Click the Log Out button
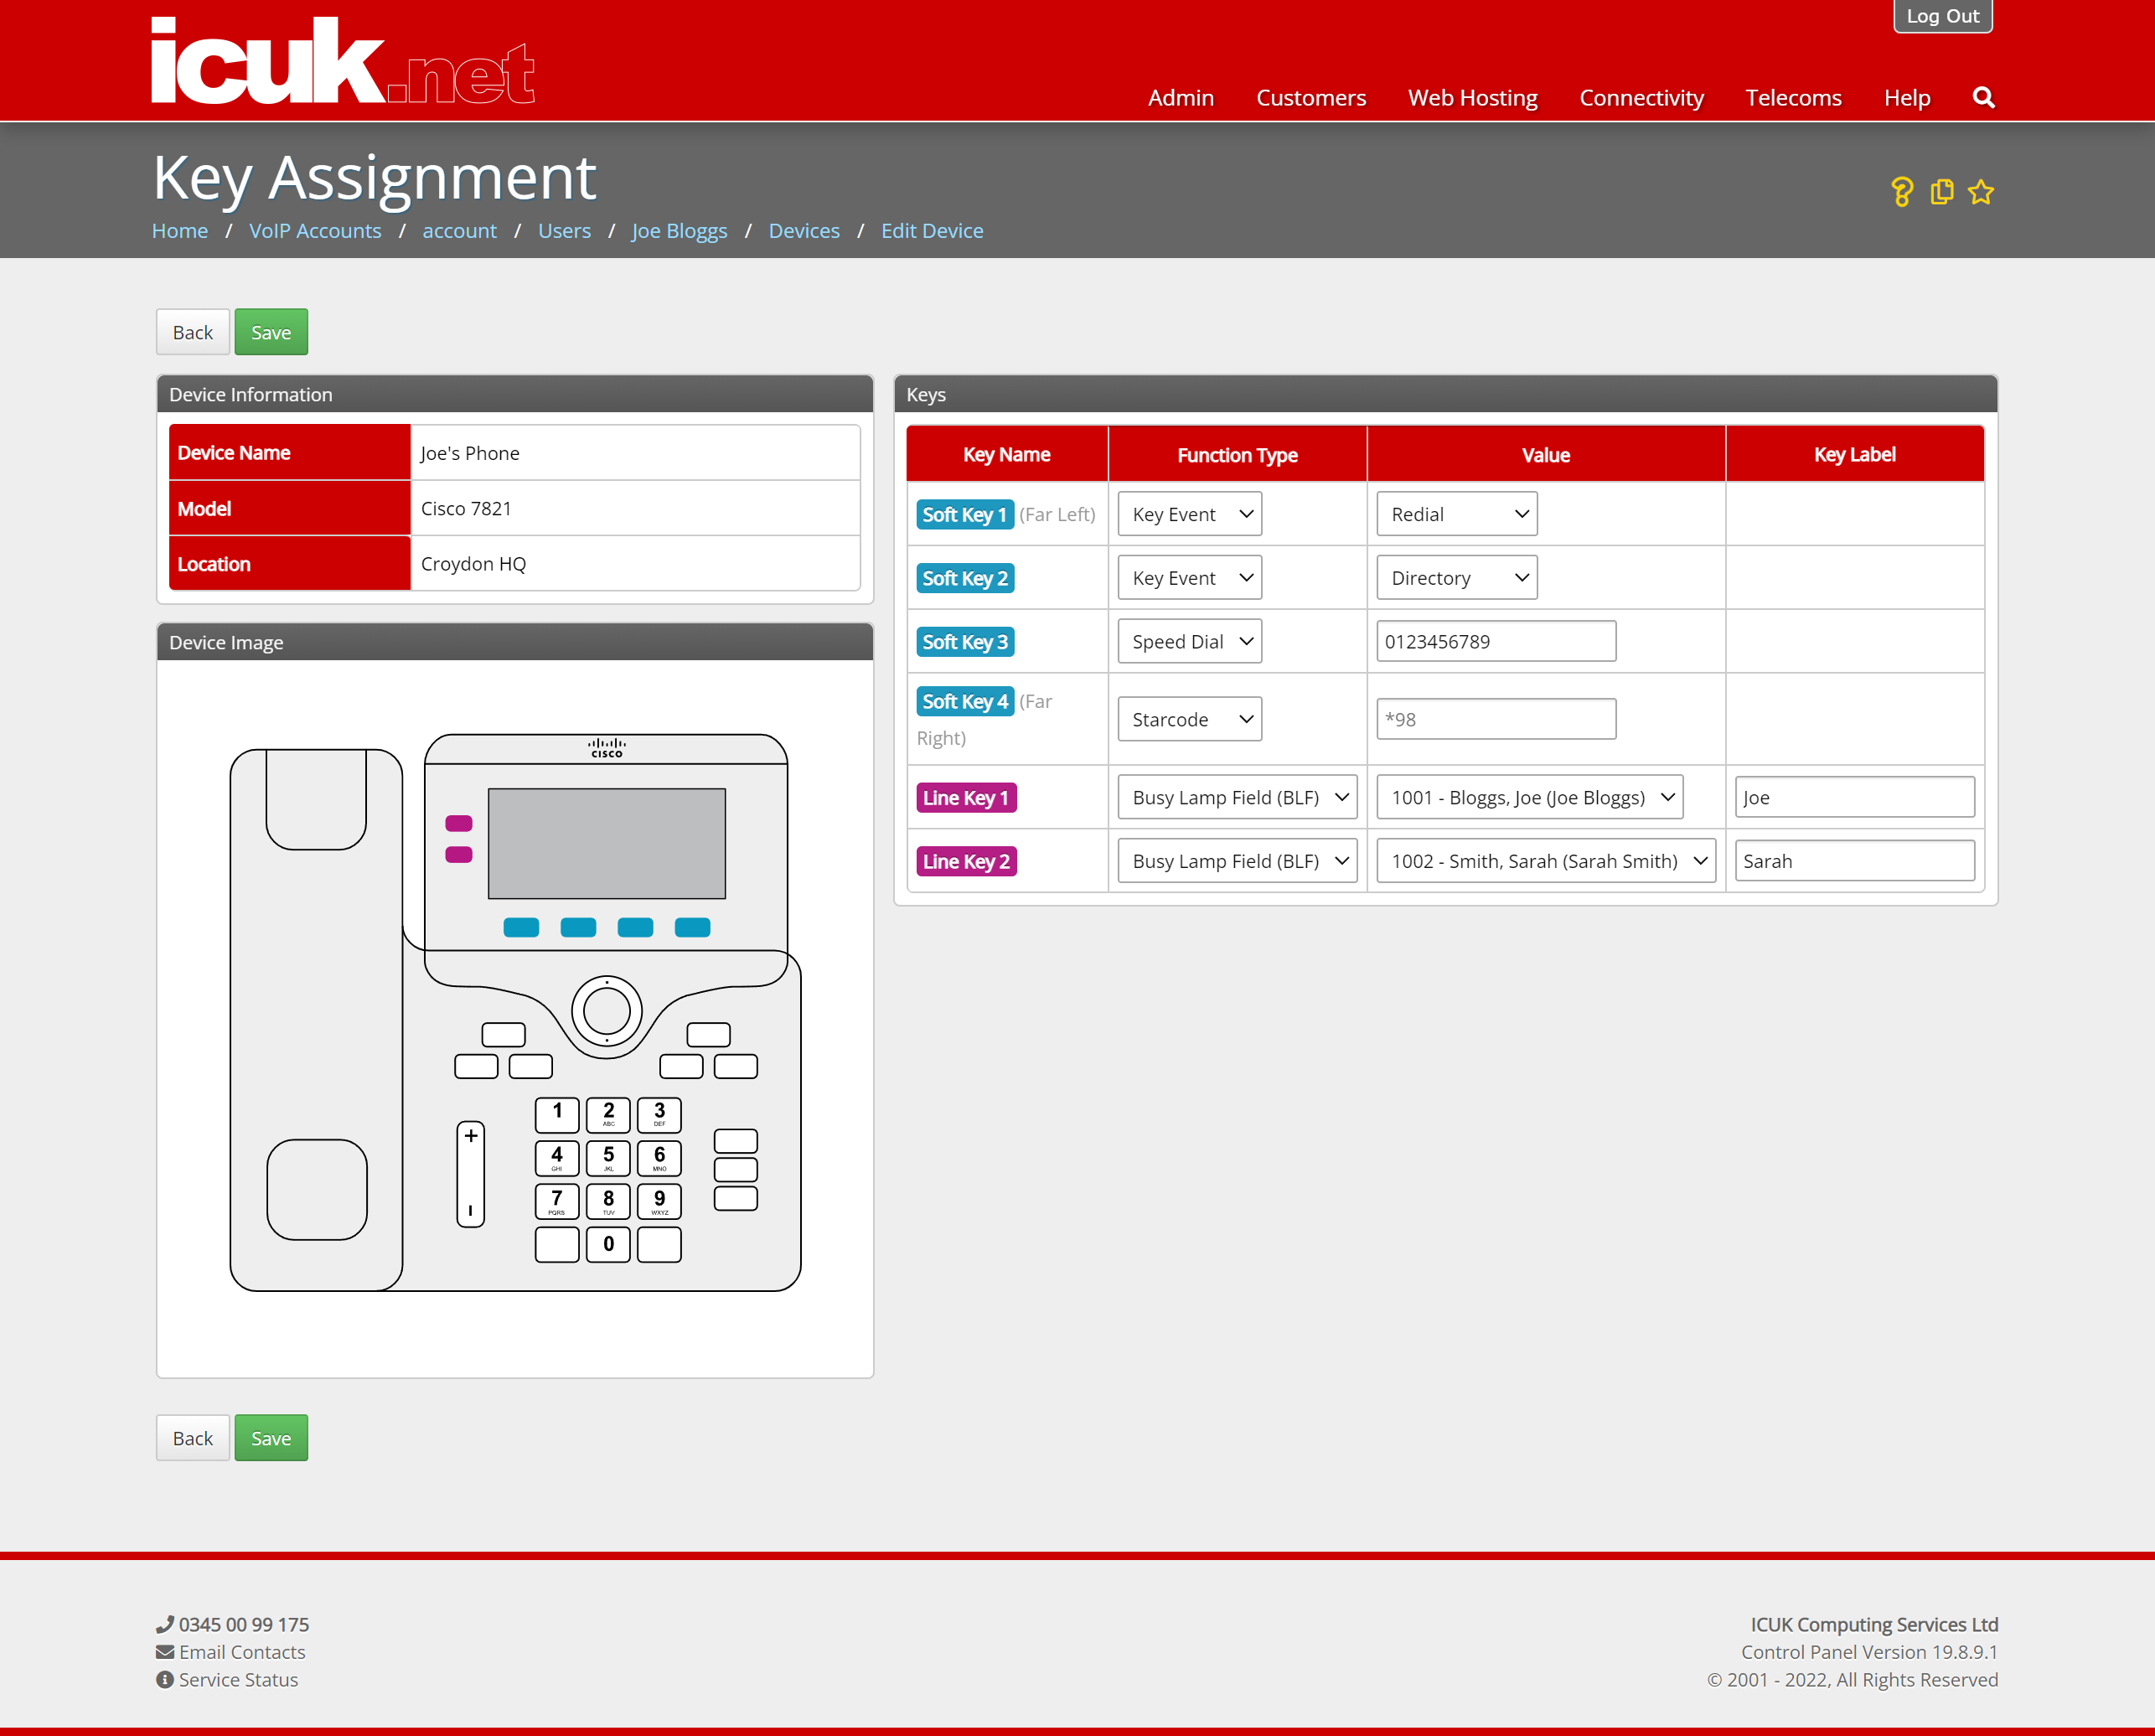This screenshot has height=1736, width=2155. click(x=1941, y=16)
